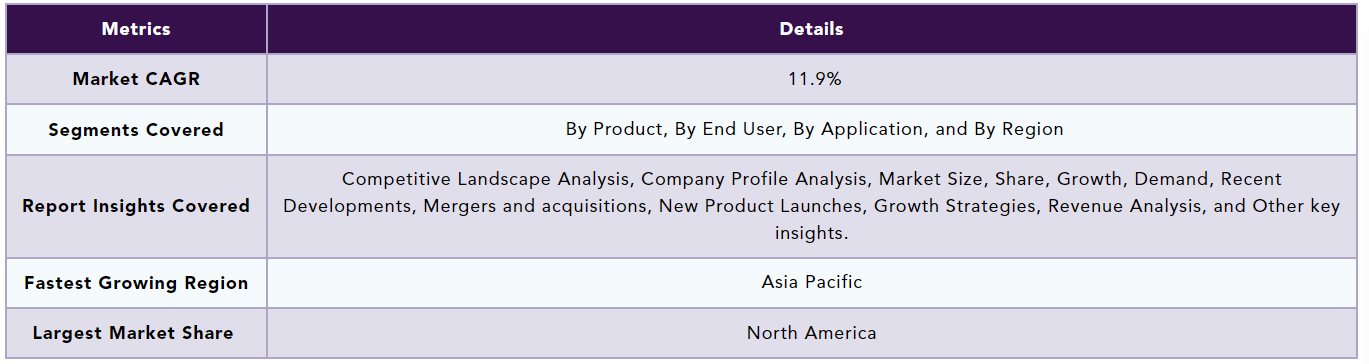
Task: Select the Fastest Growing Region label
Action: pyautogui.click(x=136, y=283)
